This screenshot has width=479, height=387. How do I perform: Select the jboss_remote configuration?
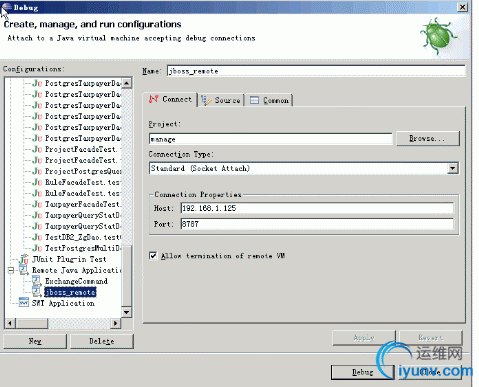[x=70, y=292]
